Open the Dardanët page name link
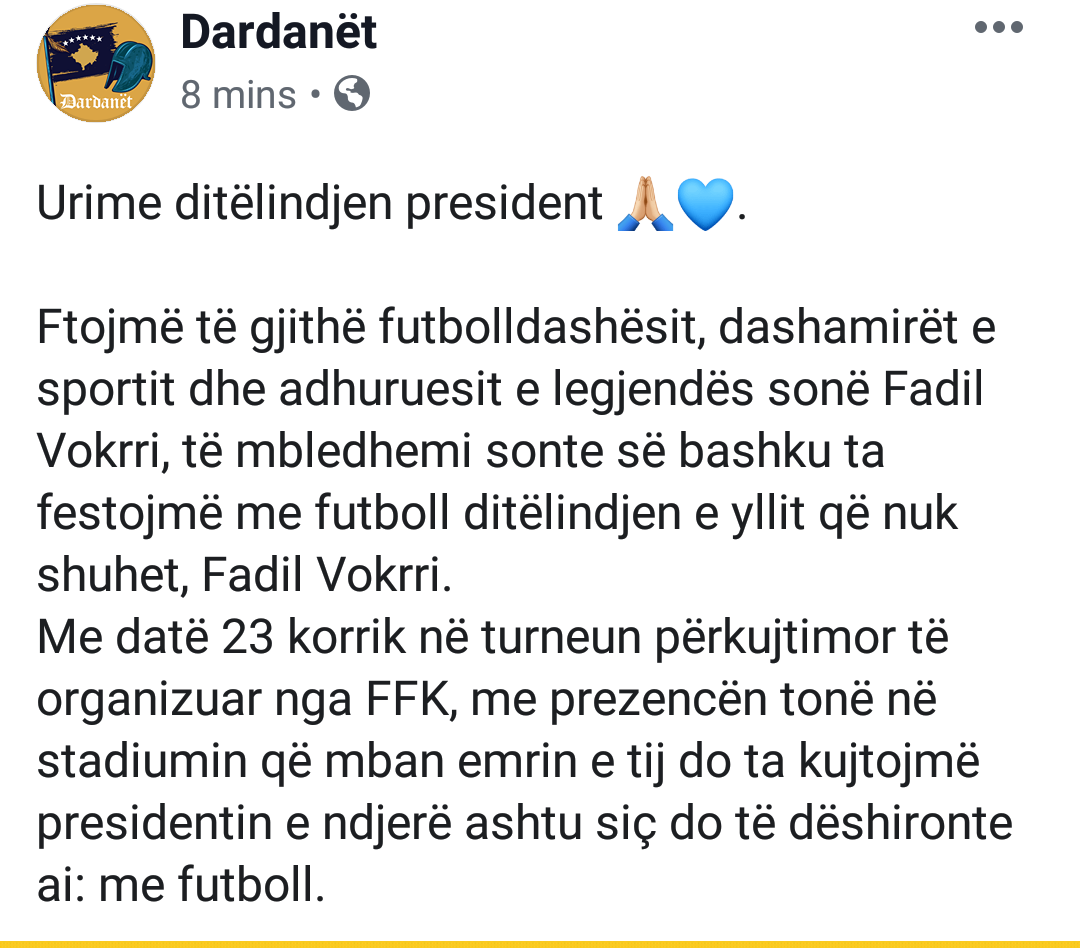The width and height of the screenshot is (1080, 948). (279, 32)
